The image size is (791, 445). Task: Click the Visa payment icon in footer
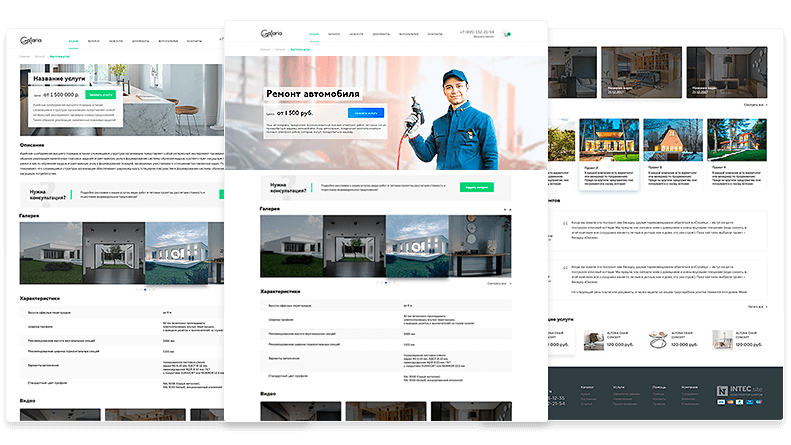pos(721,402)
